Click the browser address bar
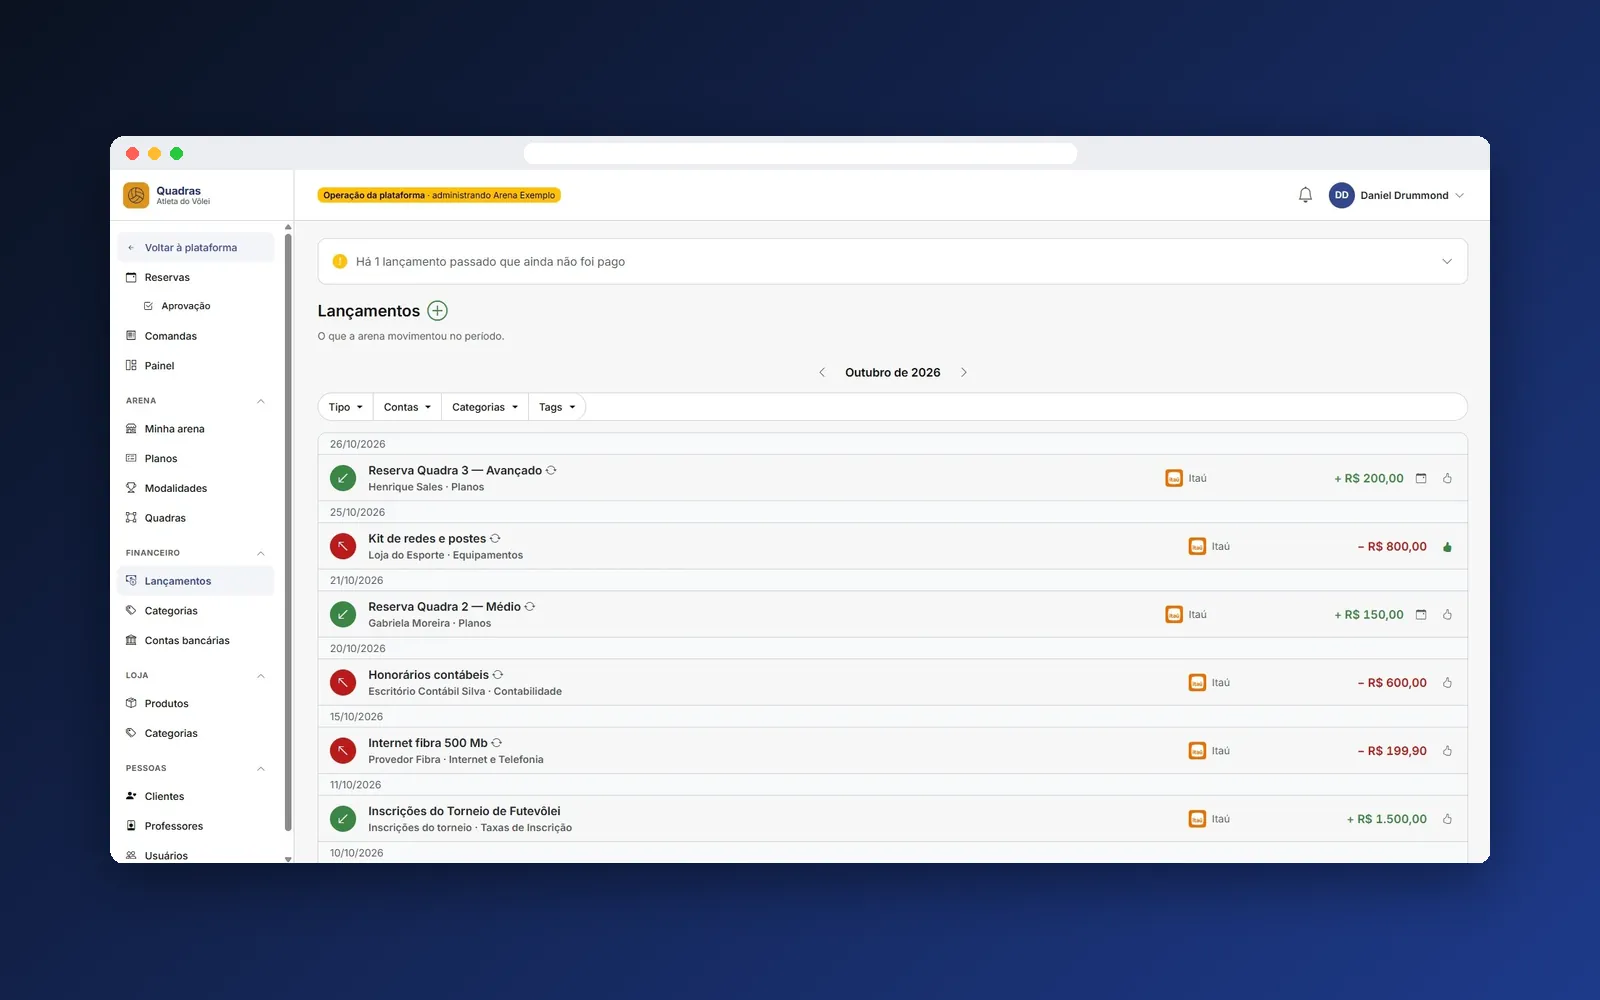The height and width of the screenshot is (1000, 1600). coord(800,153)
